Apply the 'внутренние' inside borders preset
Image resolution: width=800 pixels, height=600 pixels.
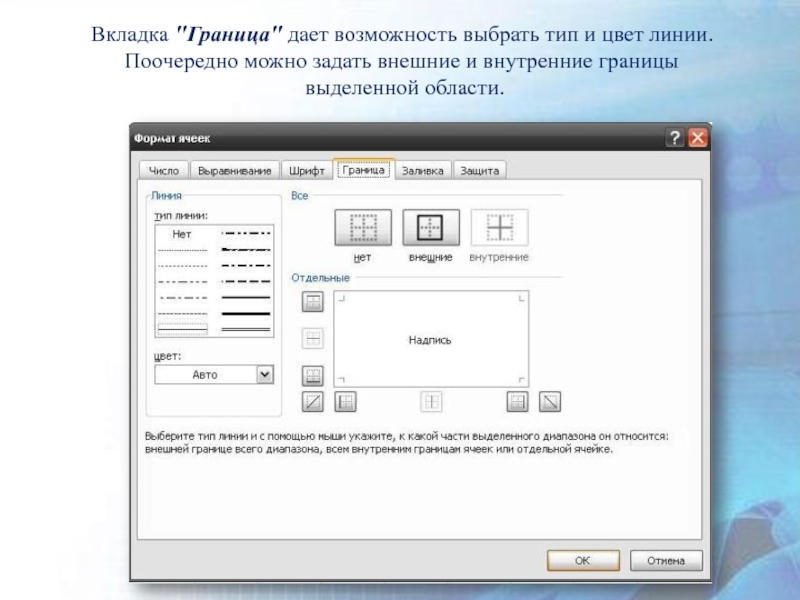[x=499, y=228]
